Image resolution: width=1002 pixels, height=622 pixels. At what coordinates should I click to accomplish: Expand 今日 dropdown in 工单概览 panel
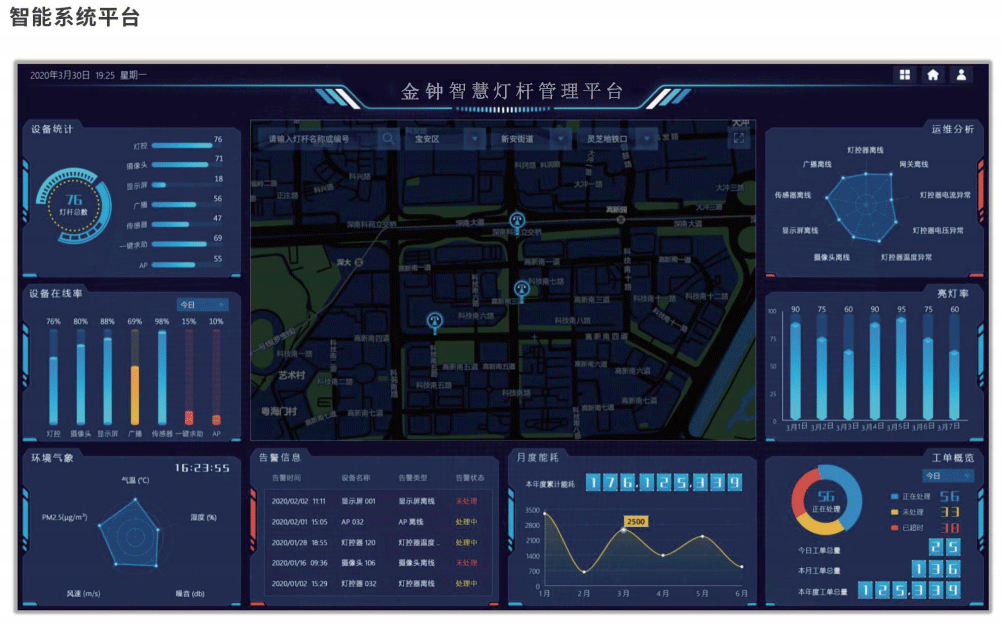(x=946, y=476)
